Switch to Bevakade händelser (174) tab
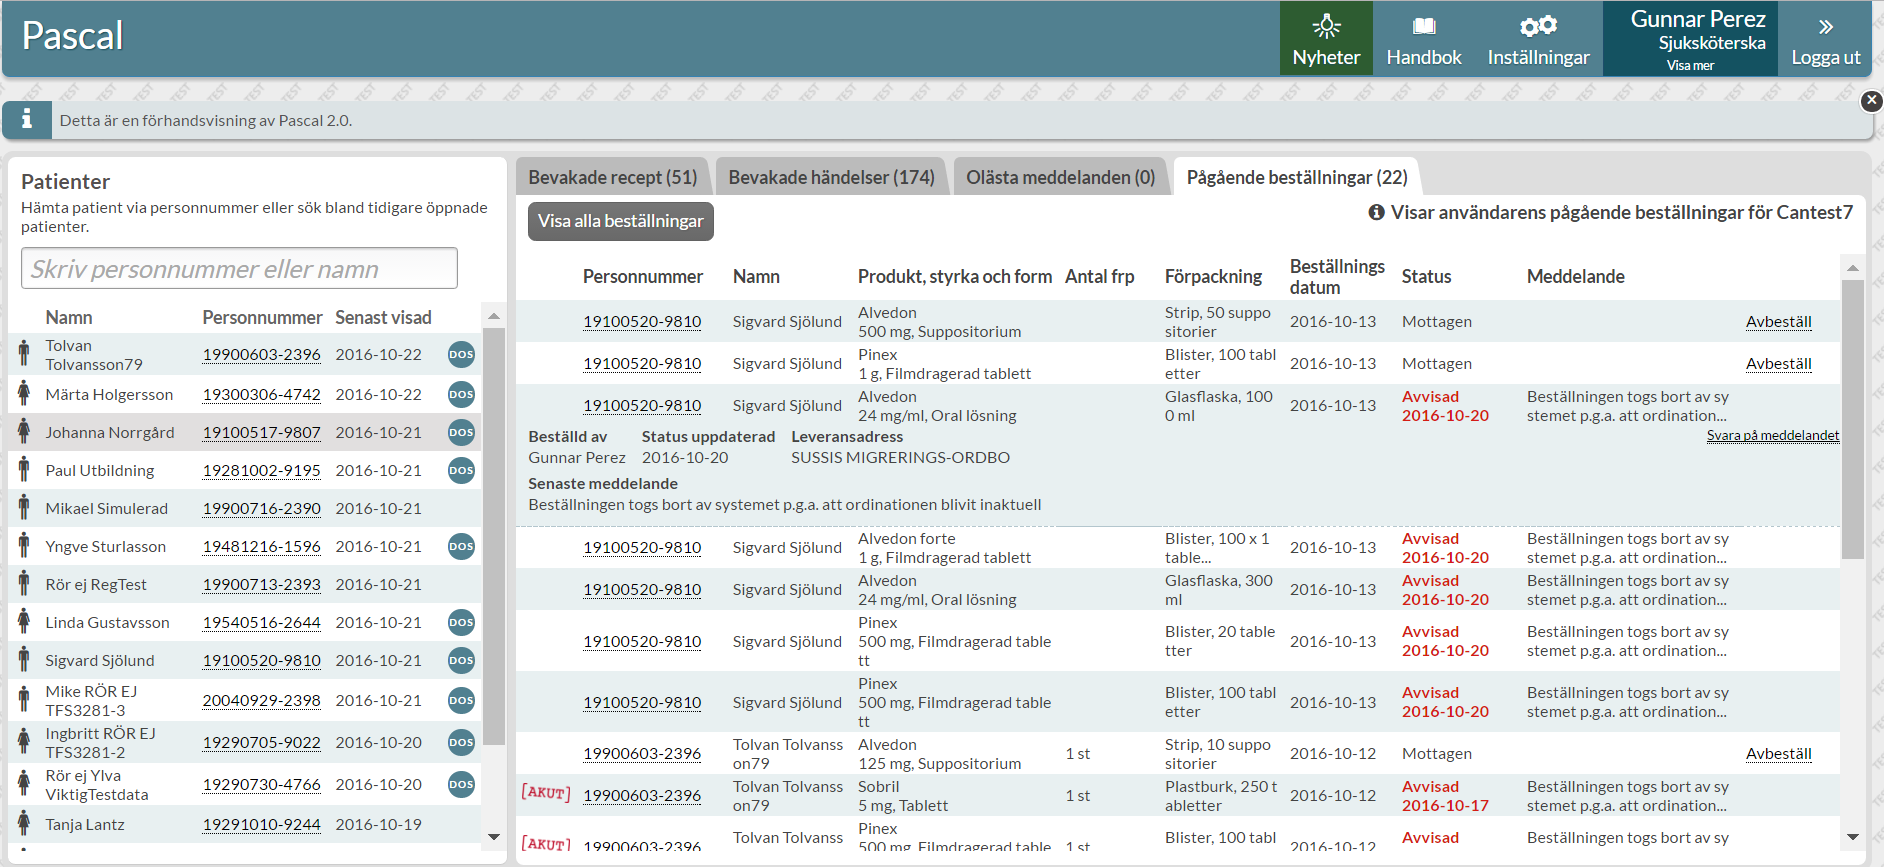 point(831,177)
